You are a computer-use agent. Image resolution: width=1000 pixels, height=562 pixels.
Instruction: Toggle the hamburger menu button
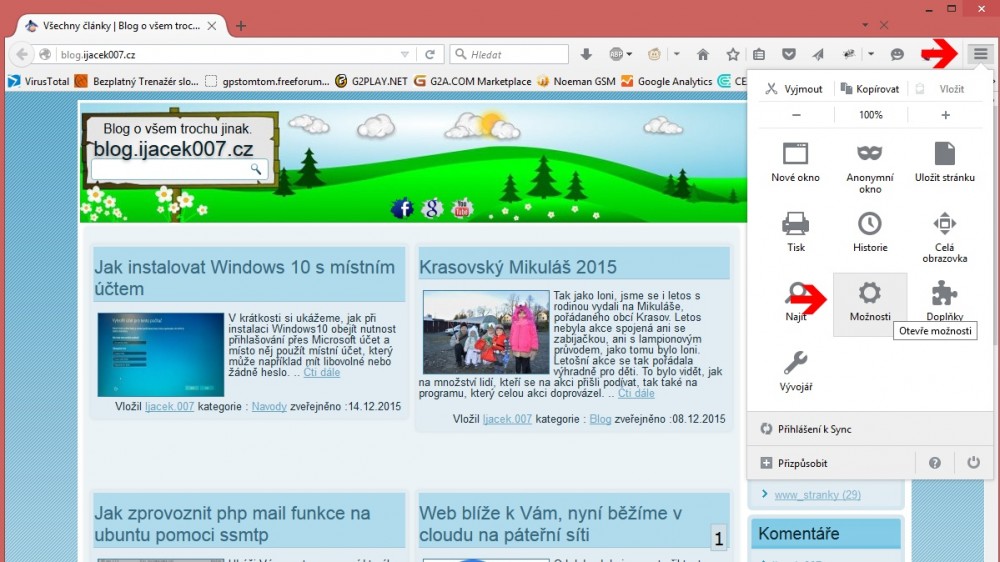click(x=980, y=54)
